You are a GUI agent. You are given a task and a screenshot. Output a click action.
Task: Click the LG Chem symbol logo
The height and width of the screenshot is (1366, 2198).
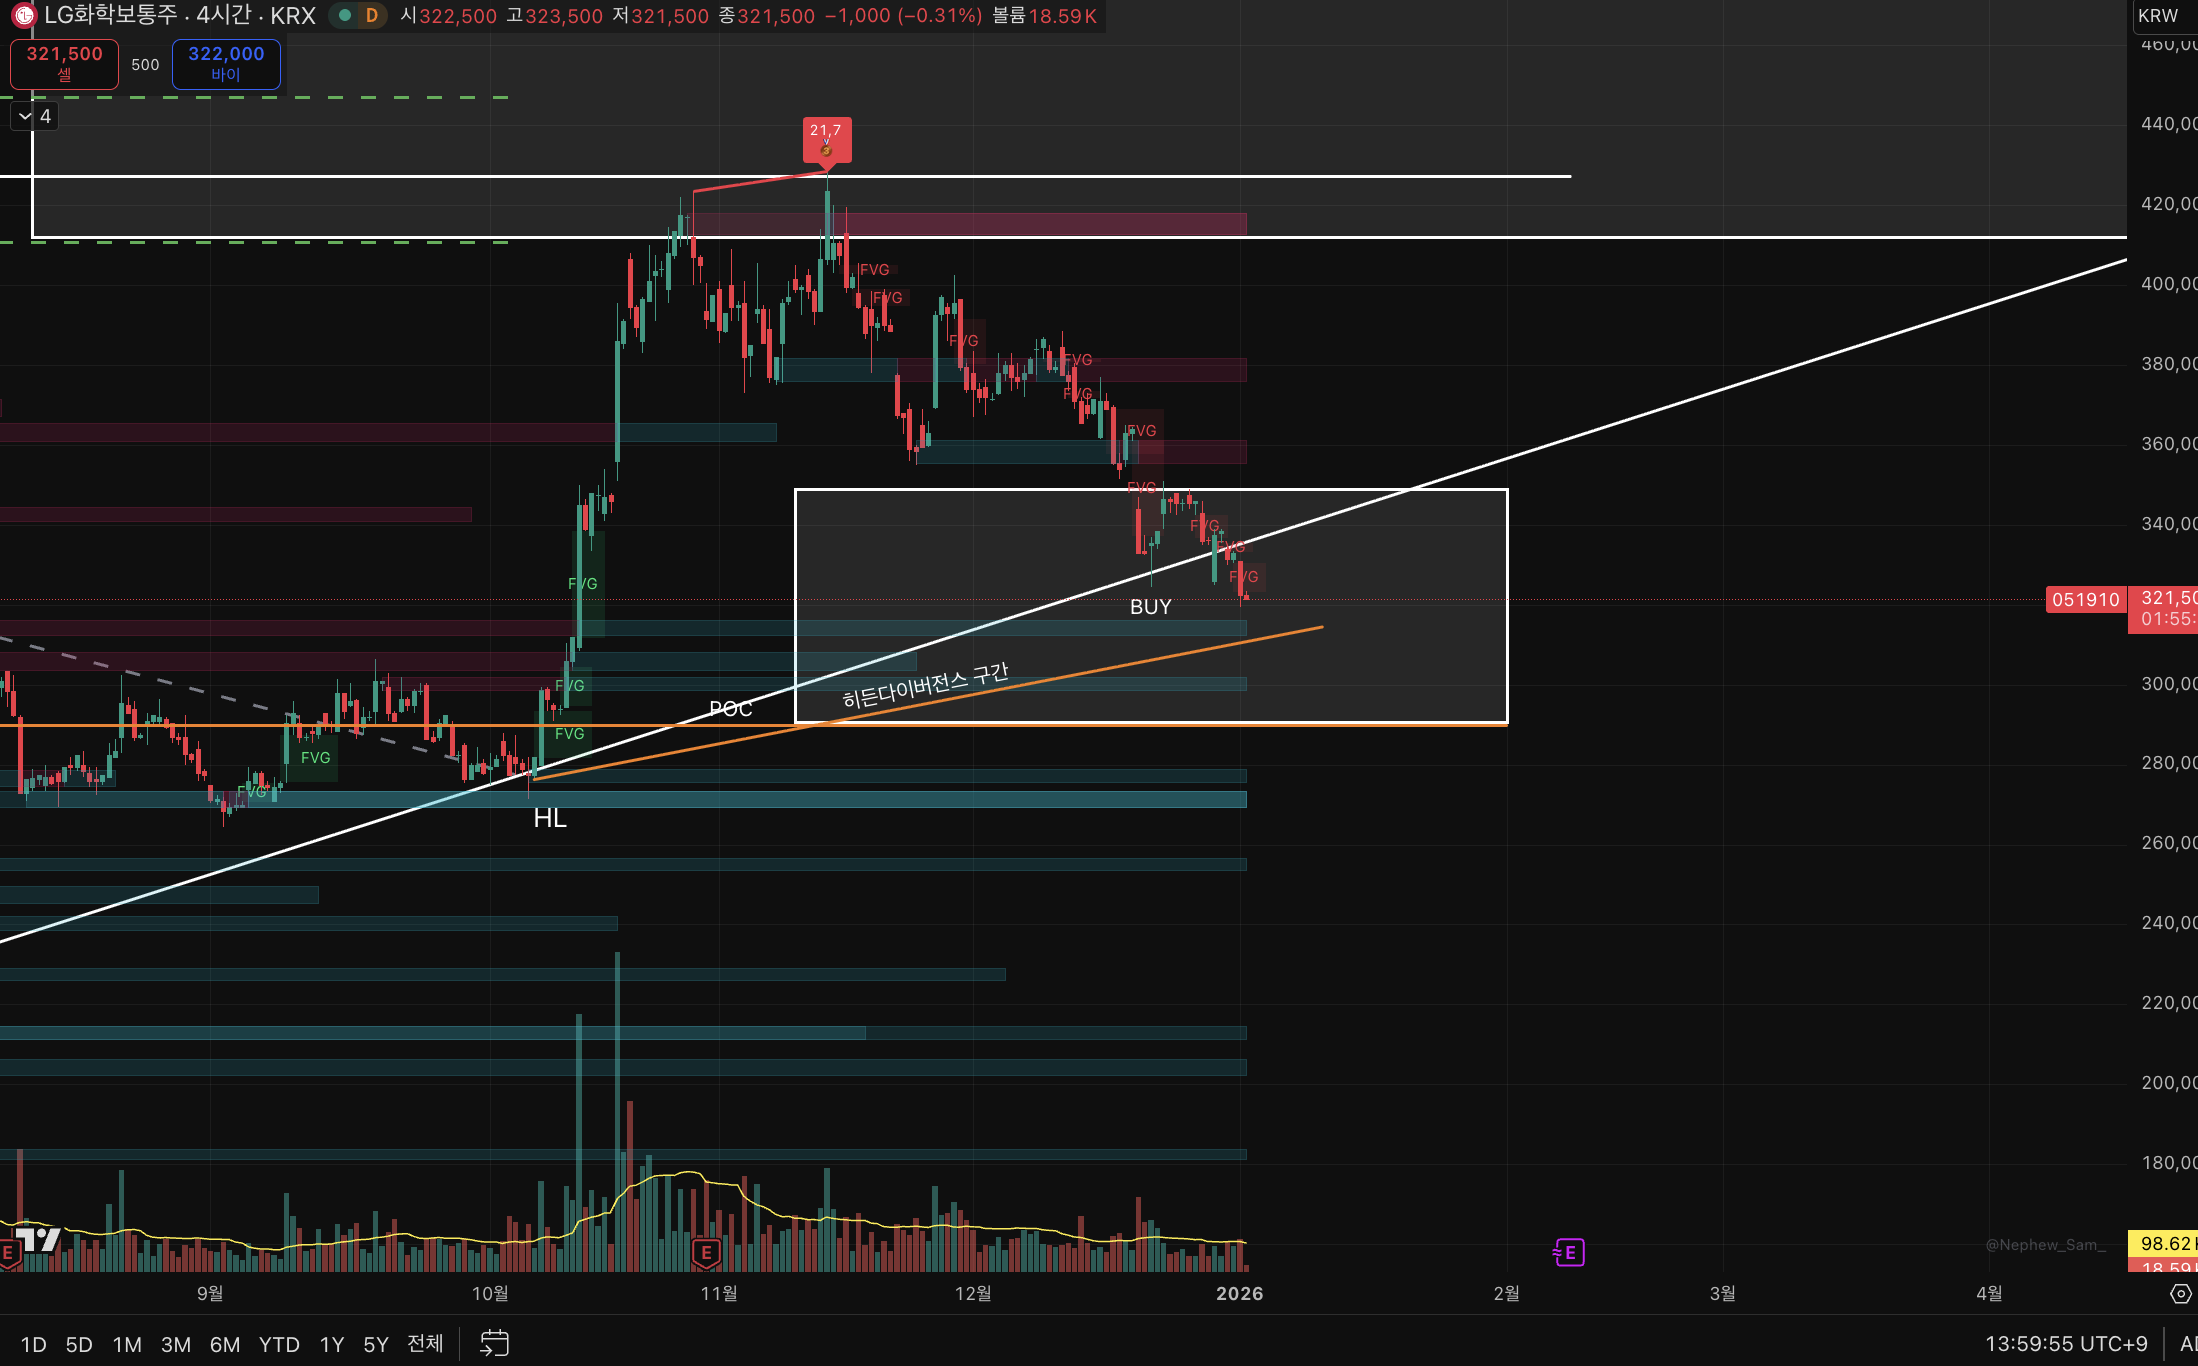pyautogui.click(x=23, y=16)
